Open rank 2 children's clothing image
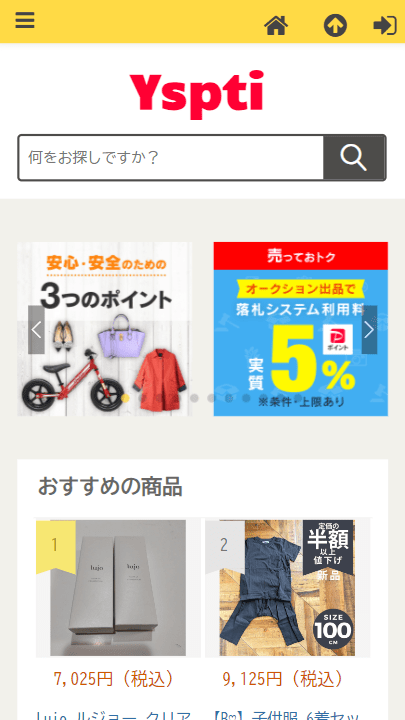The image size is (405, 720). 287,588
